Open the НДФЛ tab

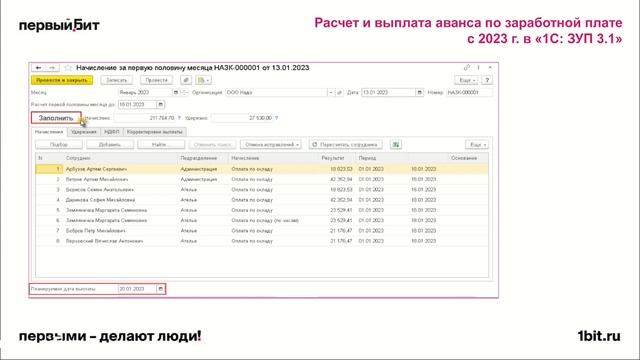(x=111, y=132)
